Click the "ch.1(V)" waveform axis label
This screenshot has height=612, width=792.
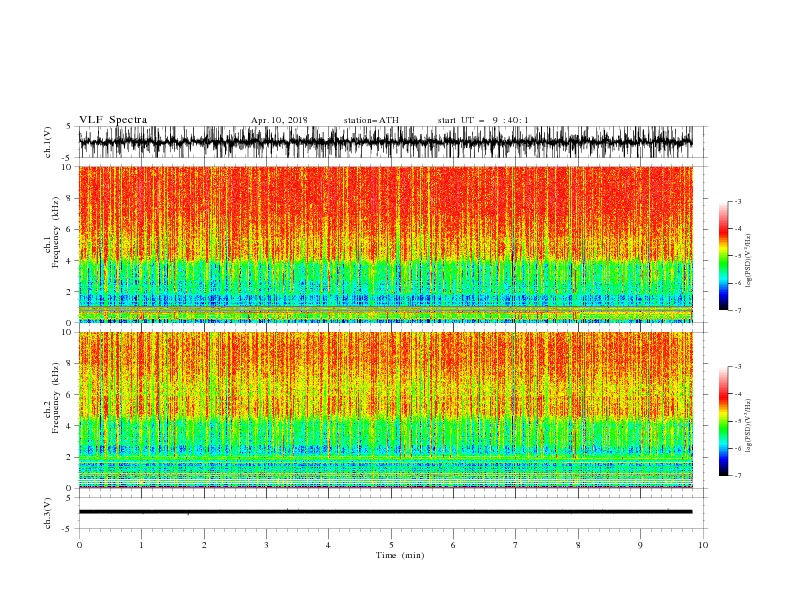(x=48, y=142)
